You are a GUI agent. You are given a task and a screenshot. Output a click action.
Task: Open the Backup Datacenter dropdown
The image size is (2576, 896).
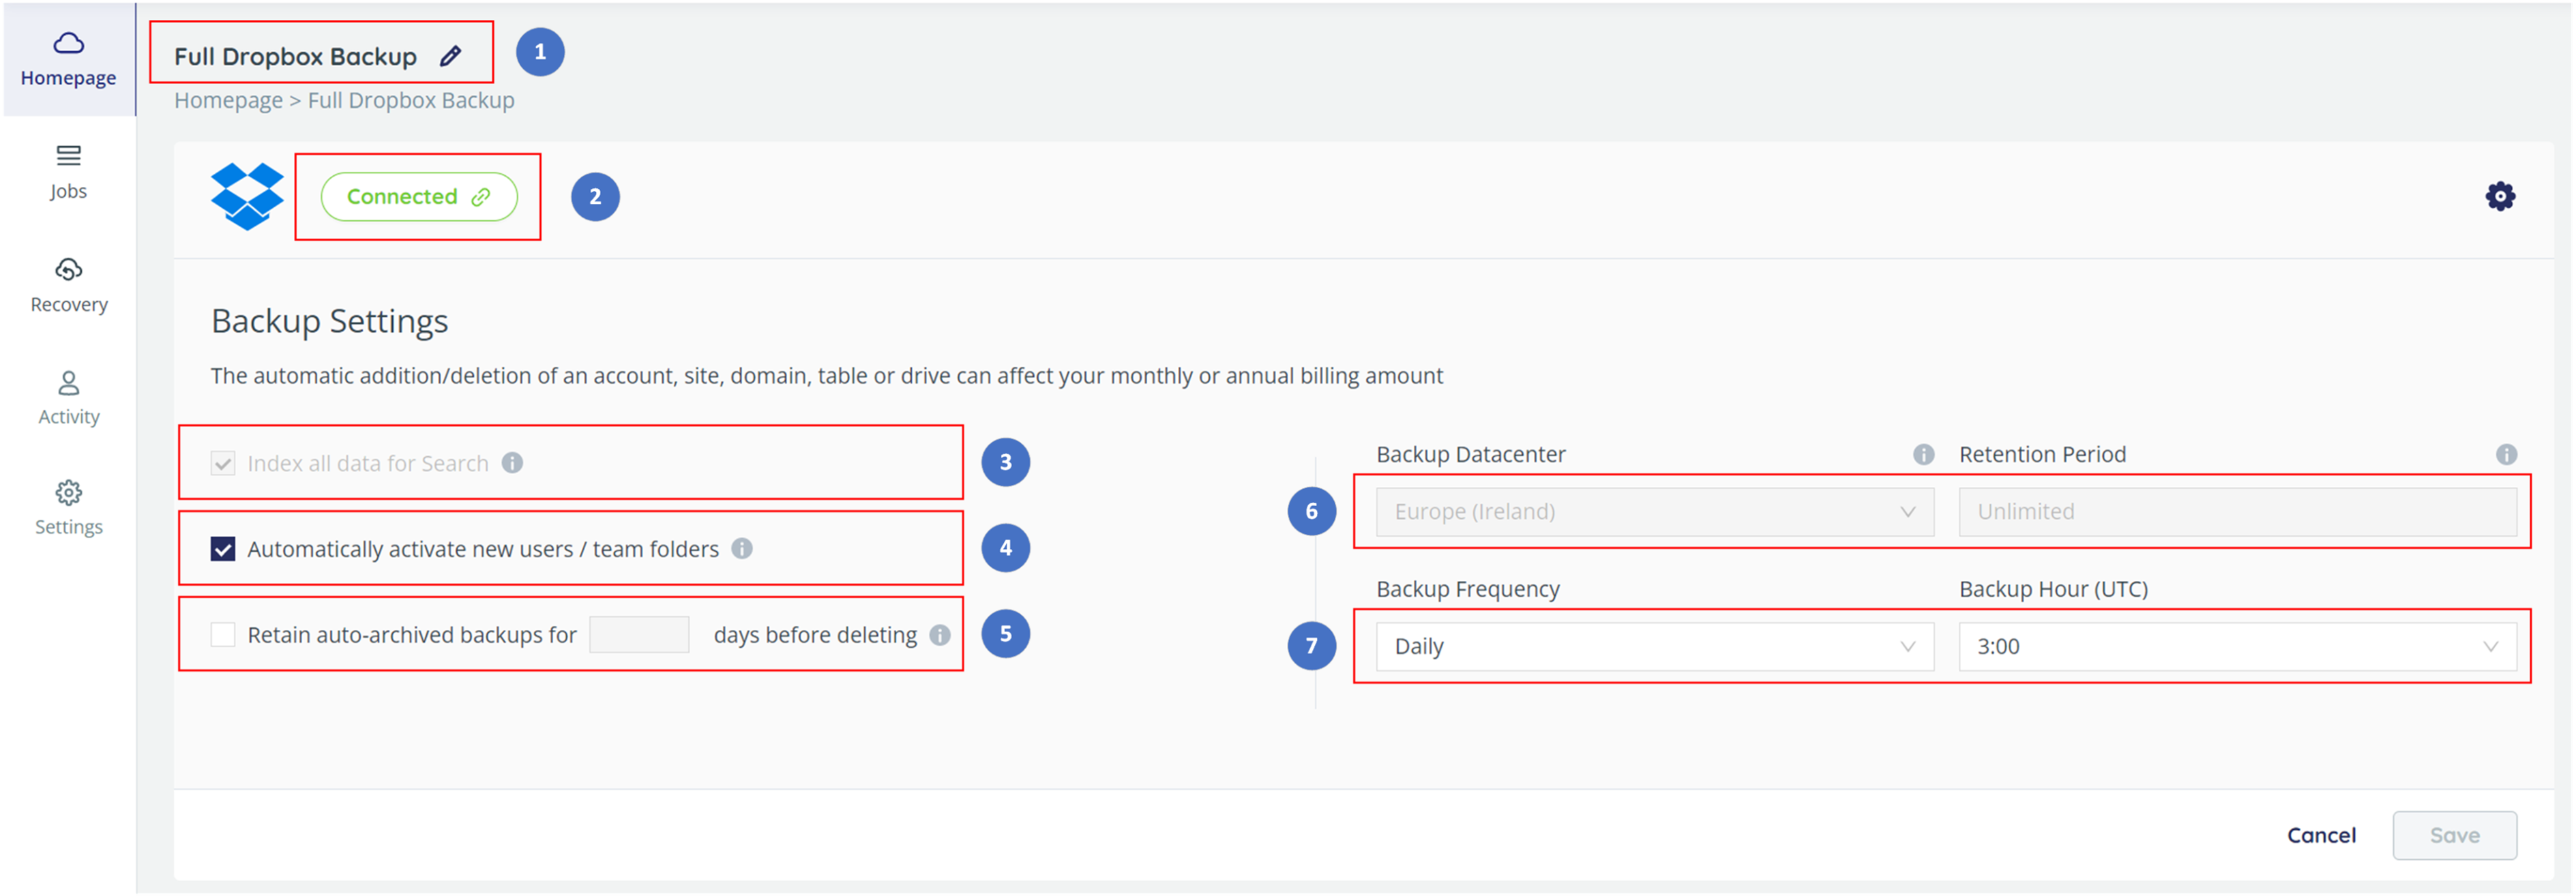click(x=1654, y=512)
